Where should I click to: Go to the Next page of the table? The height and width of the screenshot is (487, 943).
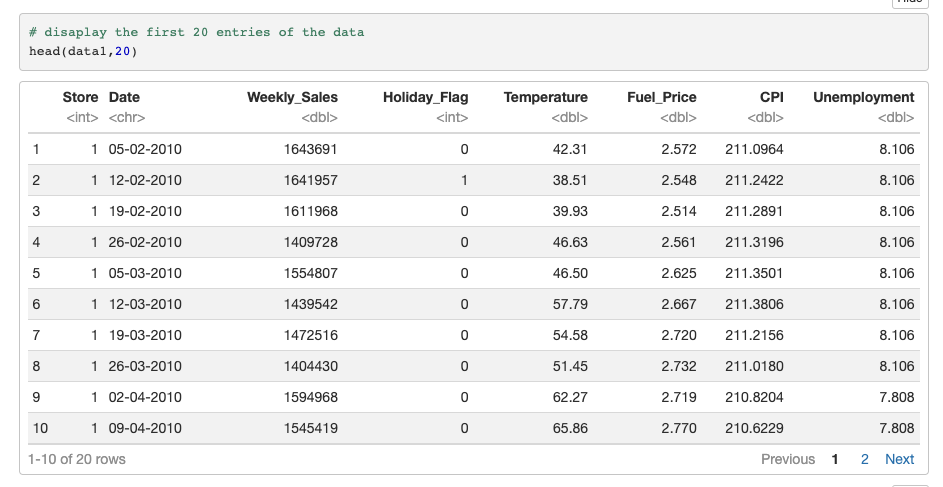point(899,459)
